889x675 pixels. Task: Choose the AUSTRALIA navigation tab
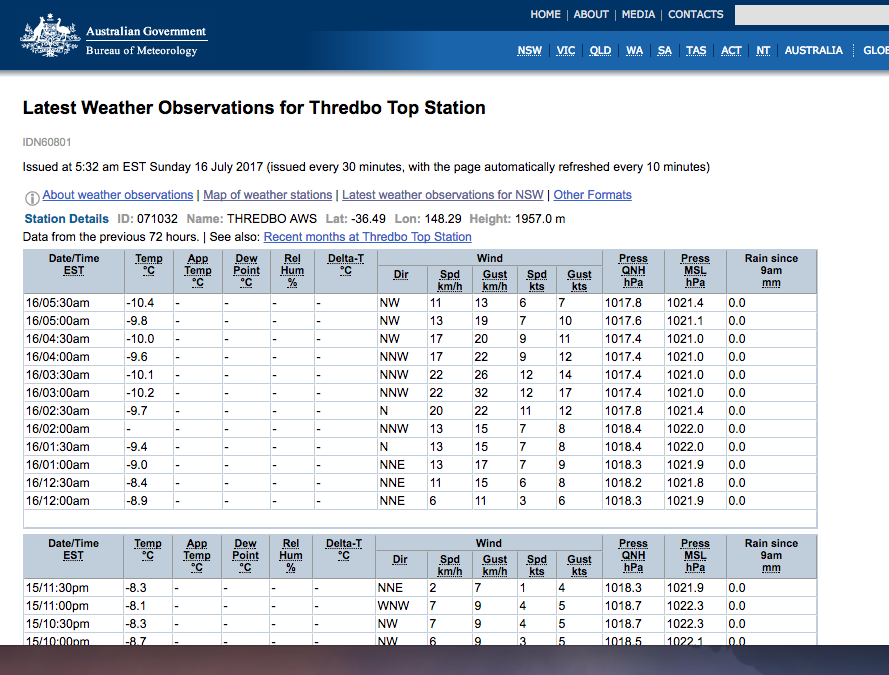[x=813, y=51]
